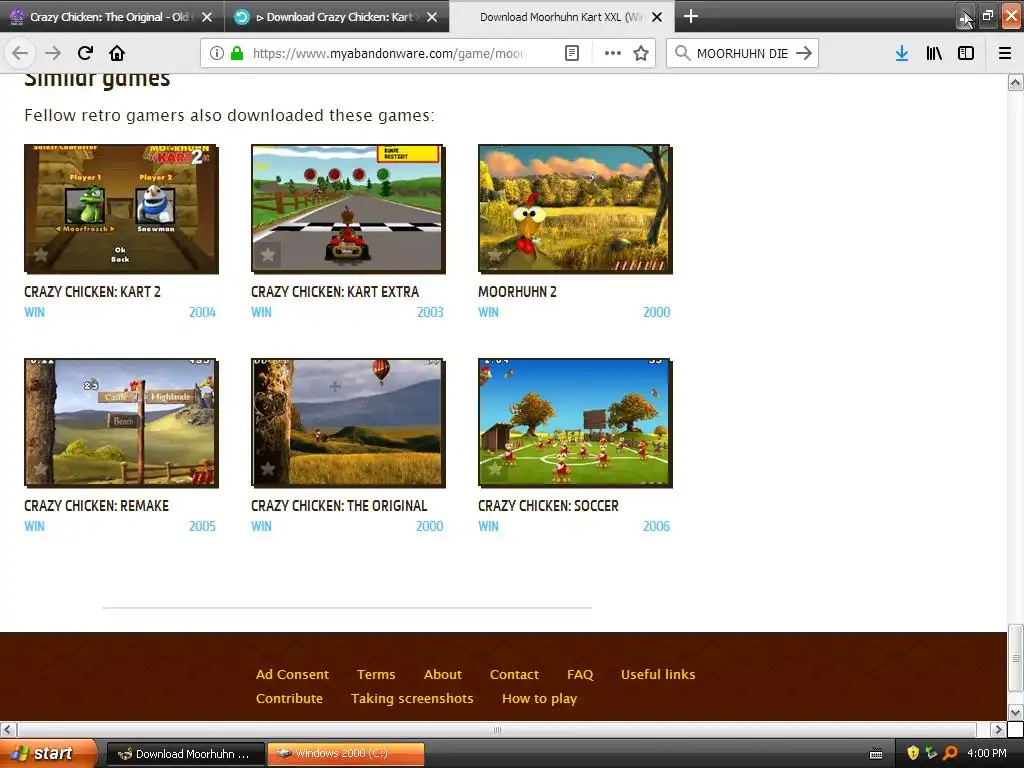Open the library bookshelf icon
This screenshot has height=768, width=1024.
coord(934,53)
